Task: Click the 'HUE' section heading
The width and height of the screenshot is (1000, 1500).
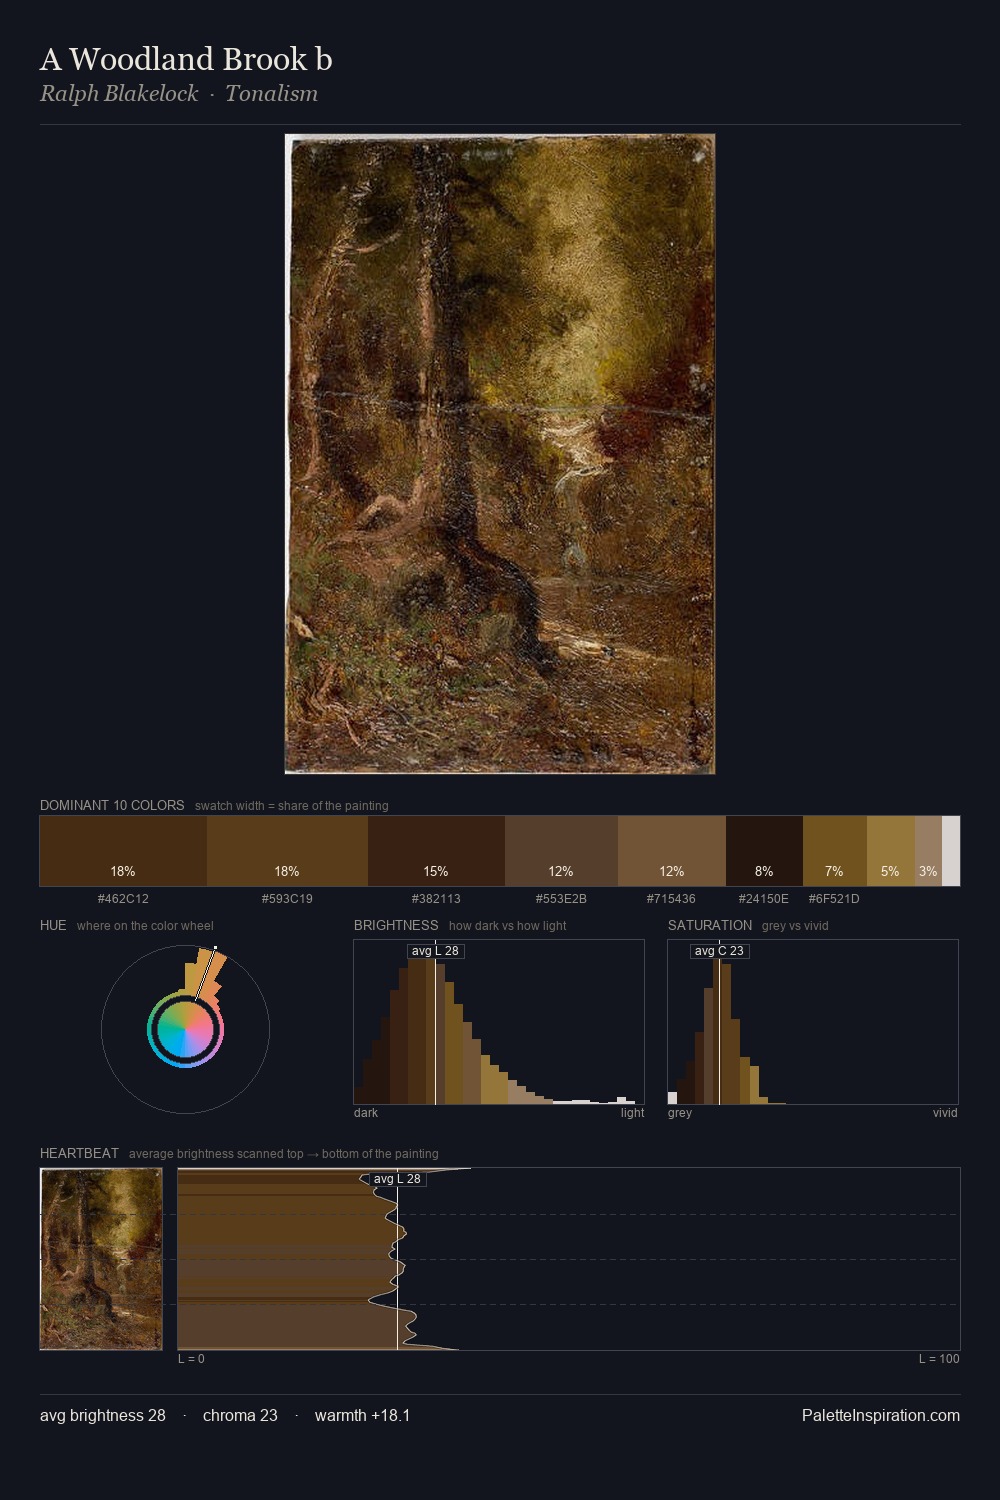Action: (53, 925)
